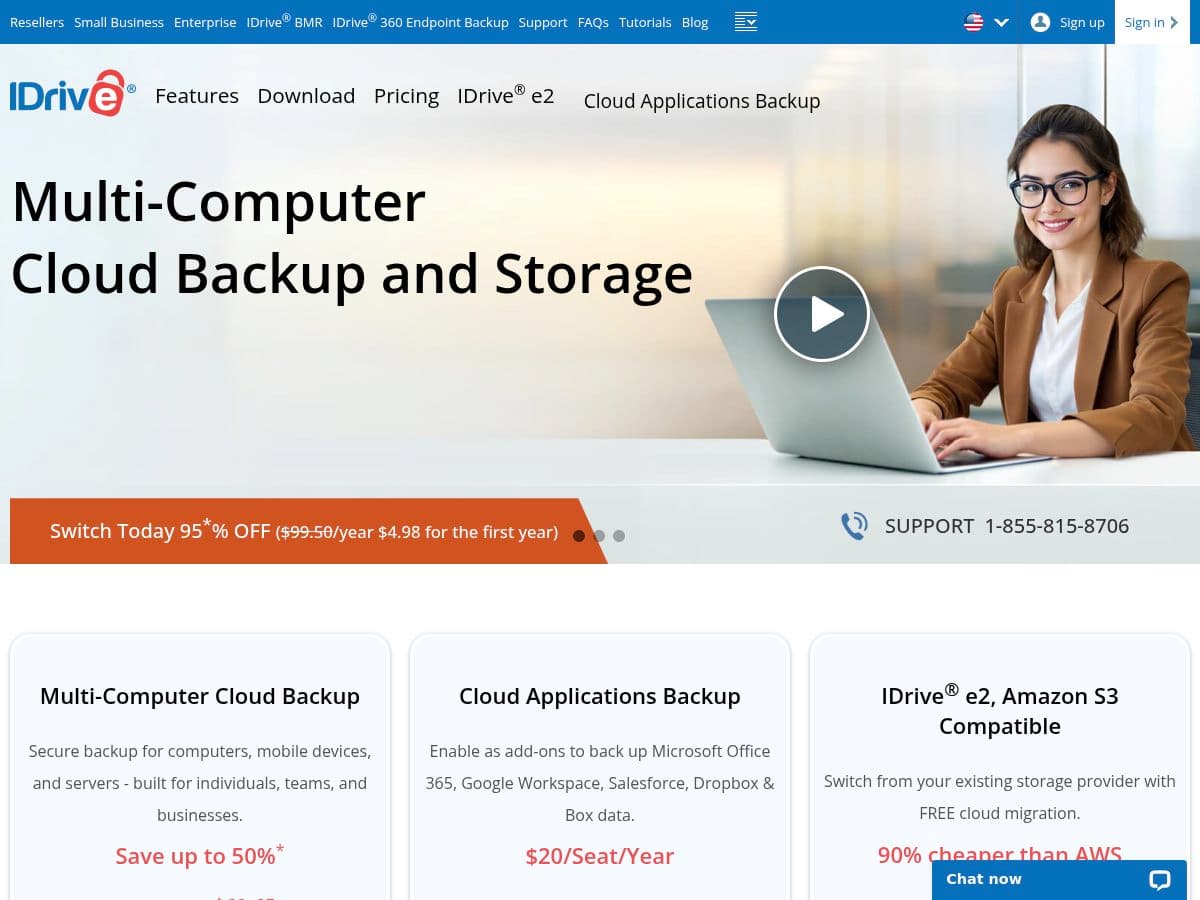
Task: Select the second banner carousel dot
Action: coord(599,536)
